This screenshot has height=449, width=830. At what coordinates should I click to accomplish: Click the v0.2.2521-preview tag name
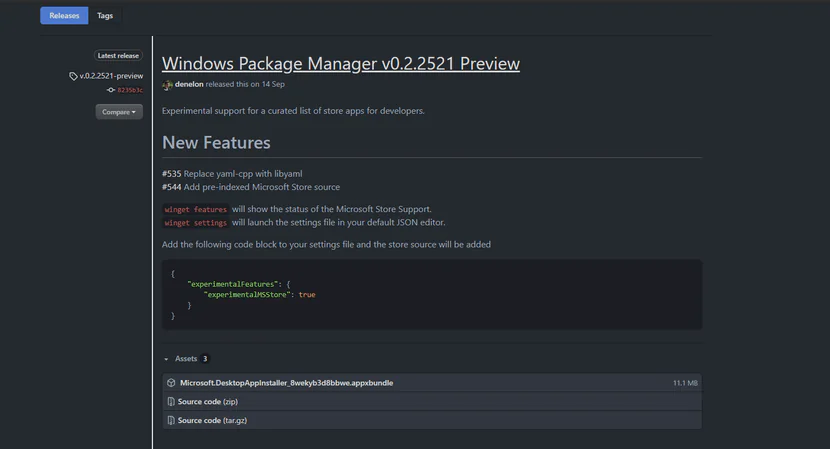point(111,76)
